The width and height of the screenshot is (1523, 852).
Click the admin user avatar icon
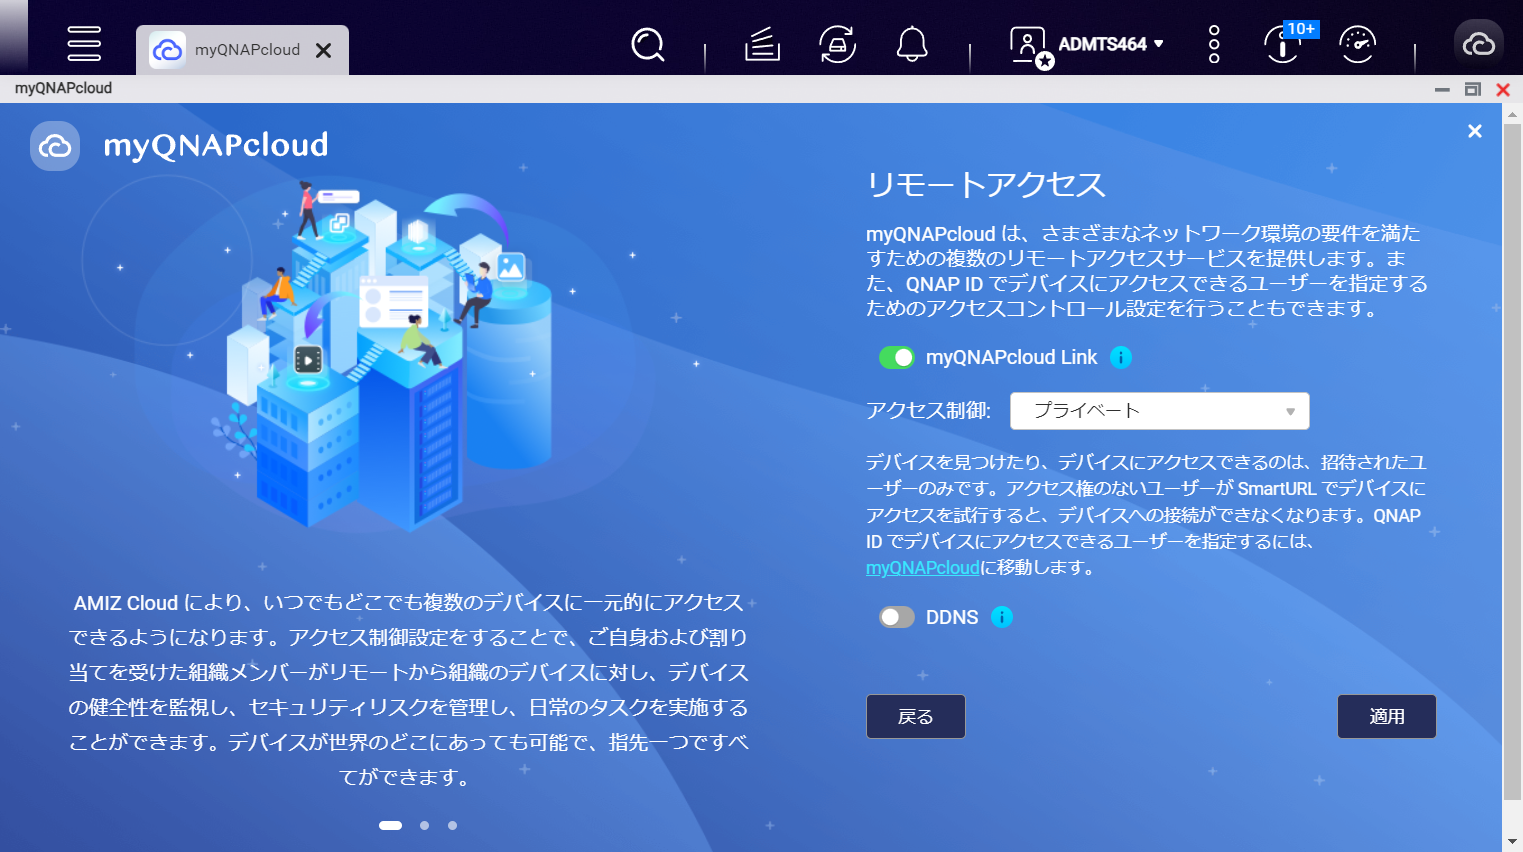[x=1029, y=46]
